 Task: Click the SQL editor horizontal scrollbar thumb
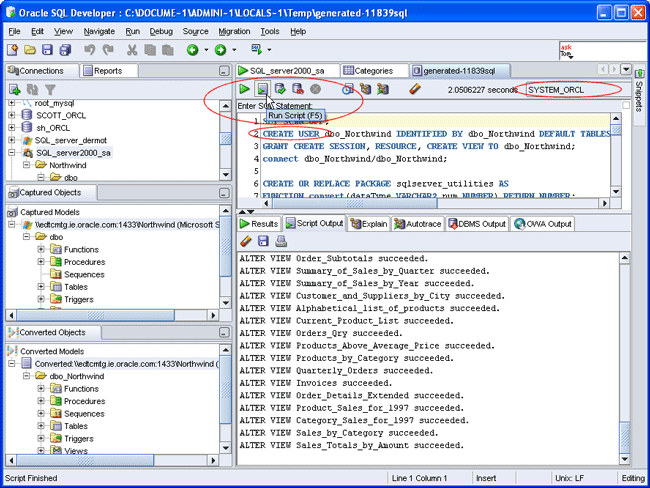tap(354, 203)
